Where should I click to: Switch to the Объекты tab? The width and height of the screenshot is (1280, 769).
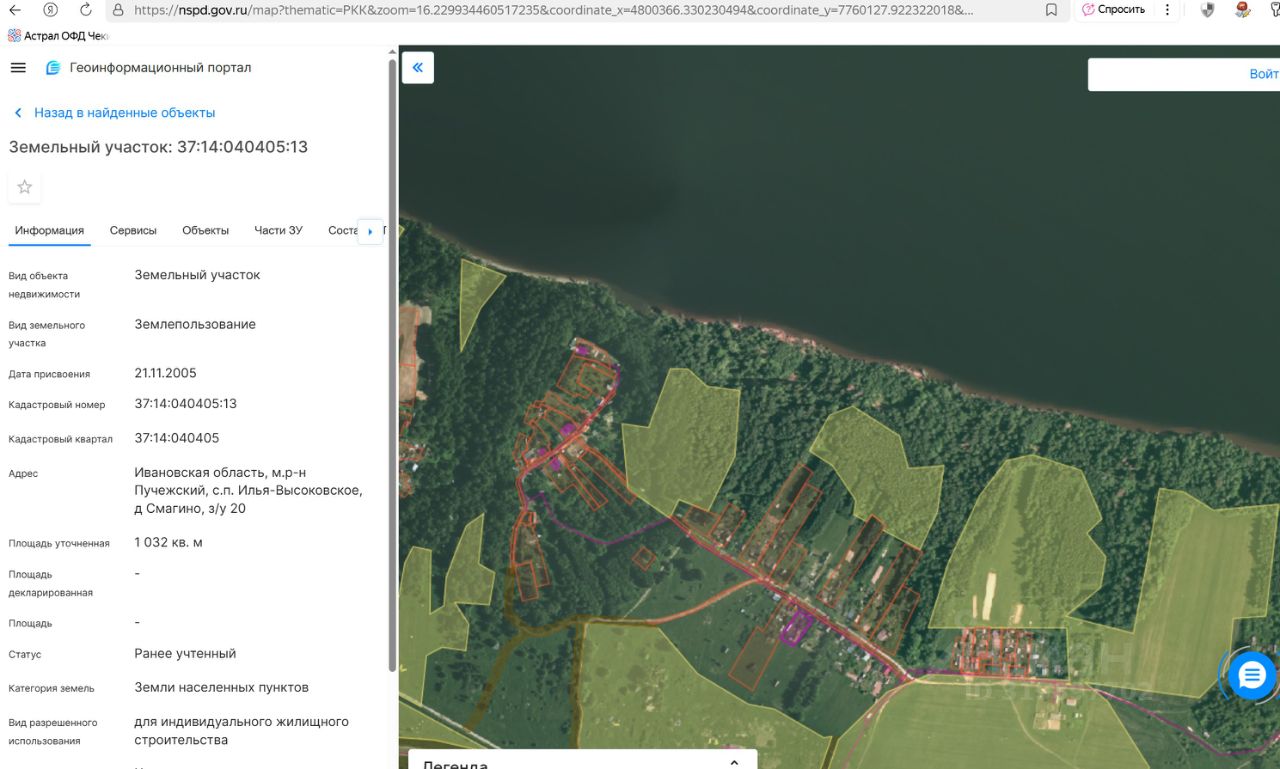click(205, 230)
